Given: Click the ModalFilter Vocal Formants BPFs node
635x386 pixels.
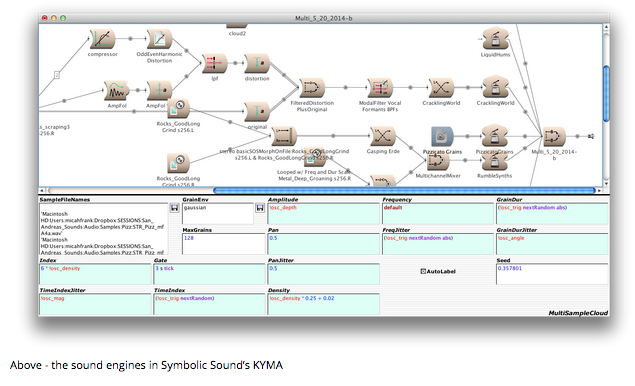Looking at the screenshot, I should point(380,88).
